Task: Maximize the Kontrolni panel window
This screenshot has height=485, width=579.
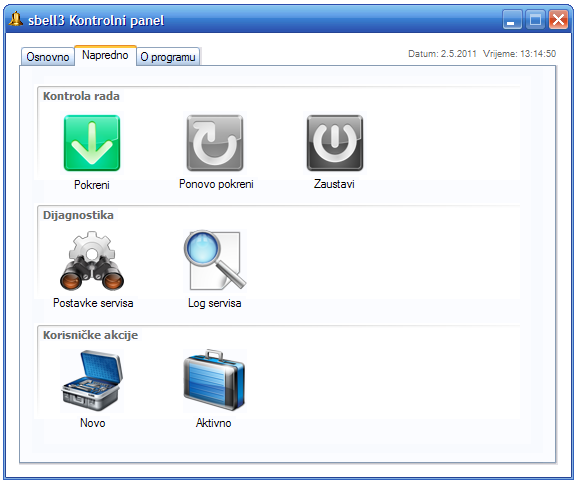Action: pos(535,20)
